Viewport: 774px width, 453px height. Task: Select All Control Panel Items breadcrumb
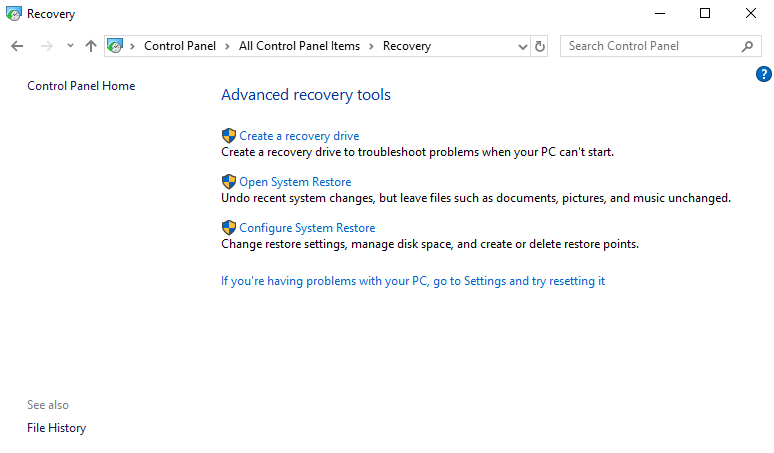299,46
